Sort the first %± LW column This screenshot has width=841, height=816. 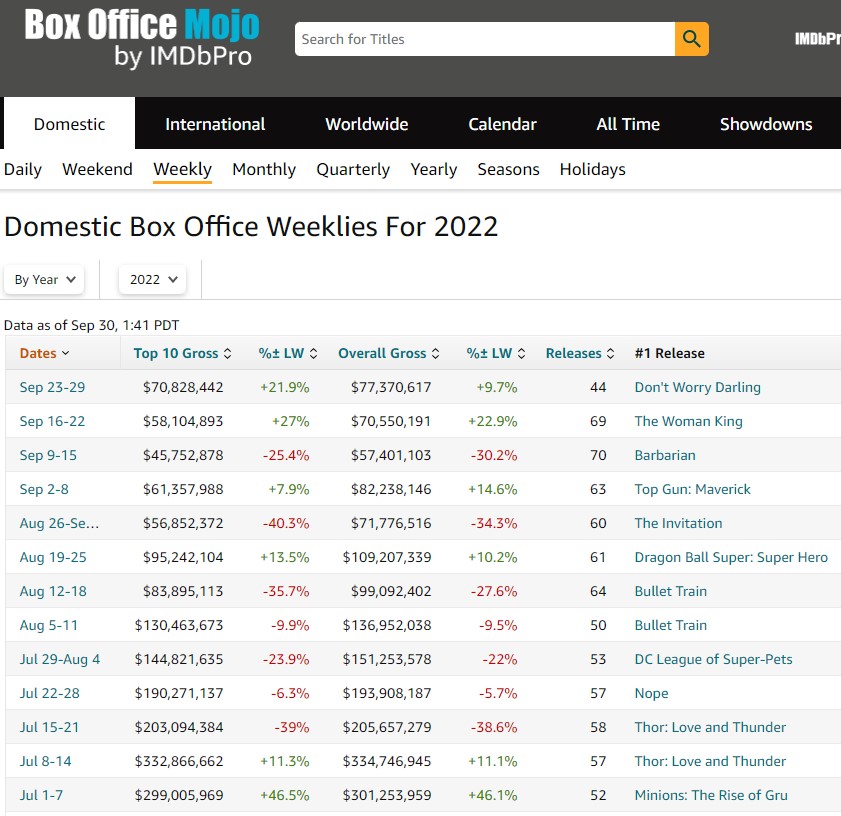313,353
